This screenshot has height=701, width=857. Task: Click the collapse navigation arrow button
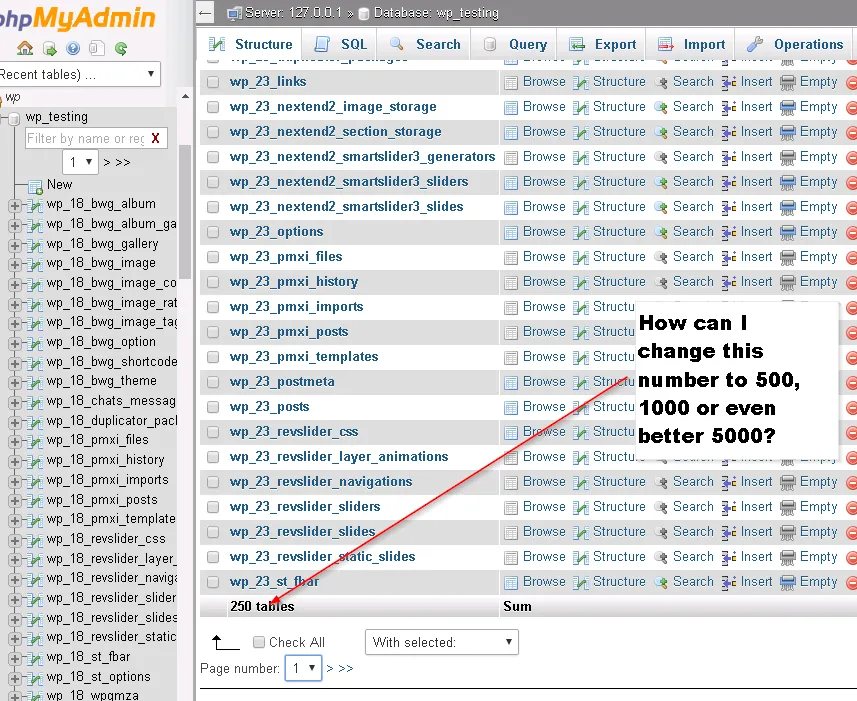(x=206, y=13)
